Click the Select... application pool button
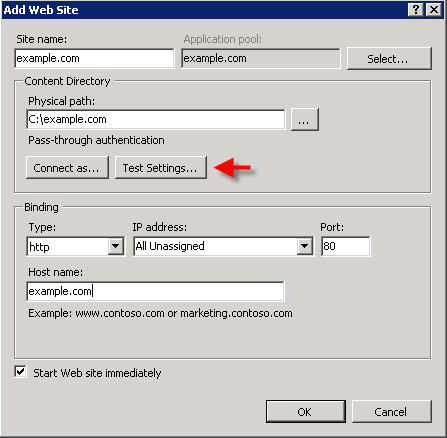 pyautogui.click(x=389, y=59)
